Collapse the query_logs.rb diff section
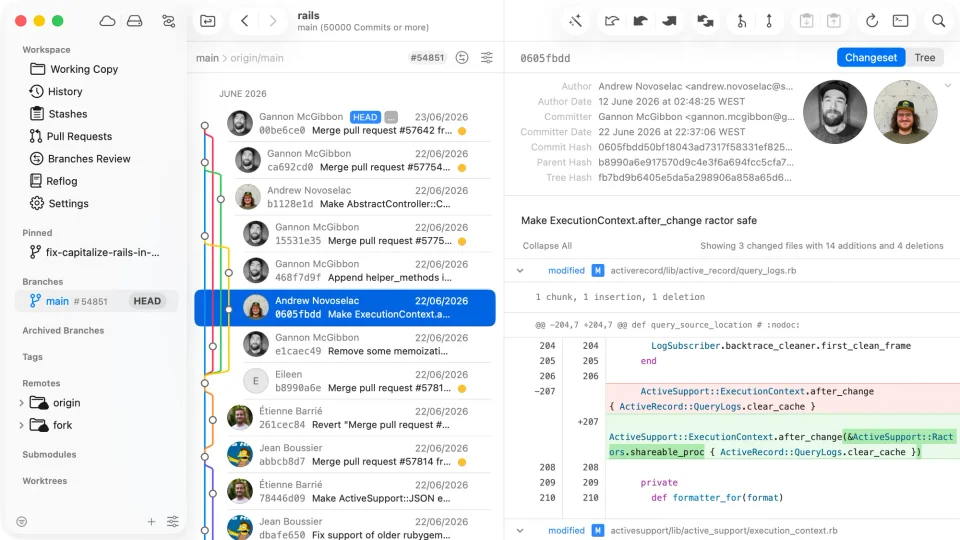 coord(520,271)
